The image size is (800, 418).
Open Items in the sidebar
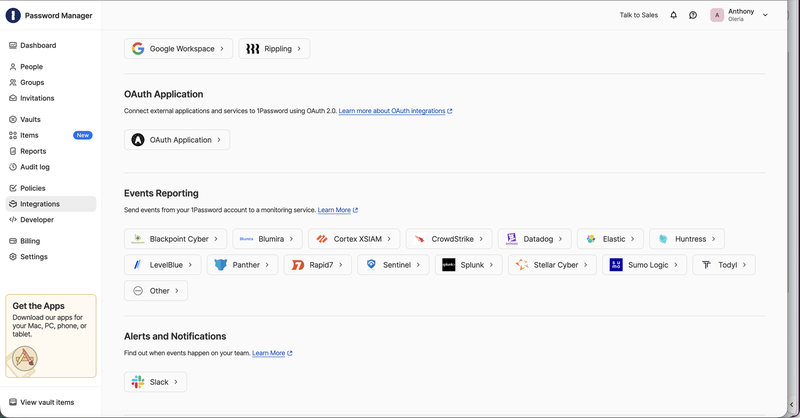point(51,135)
